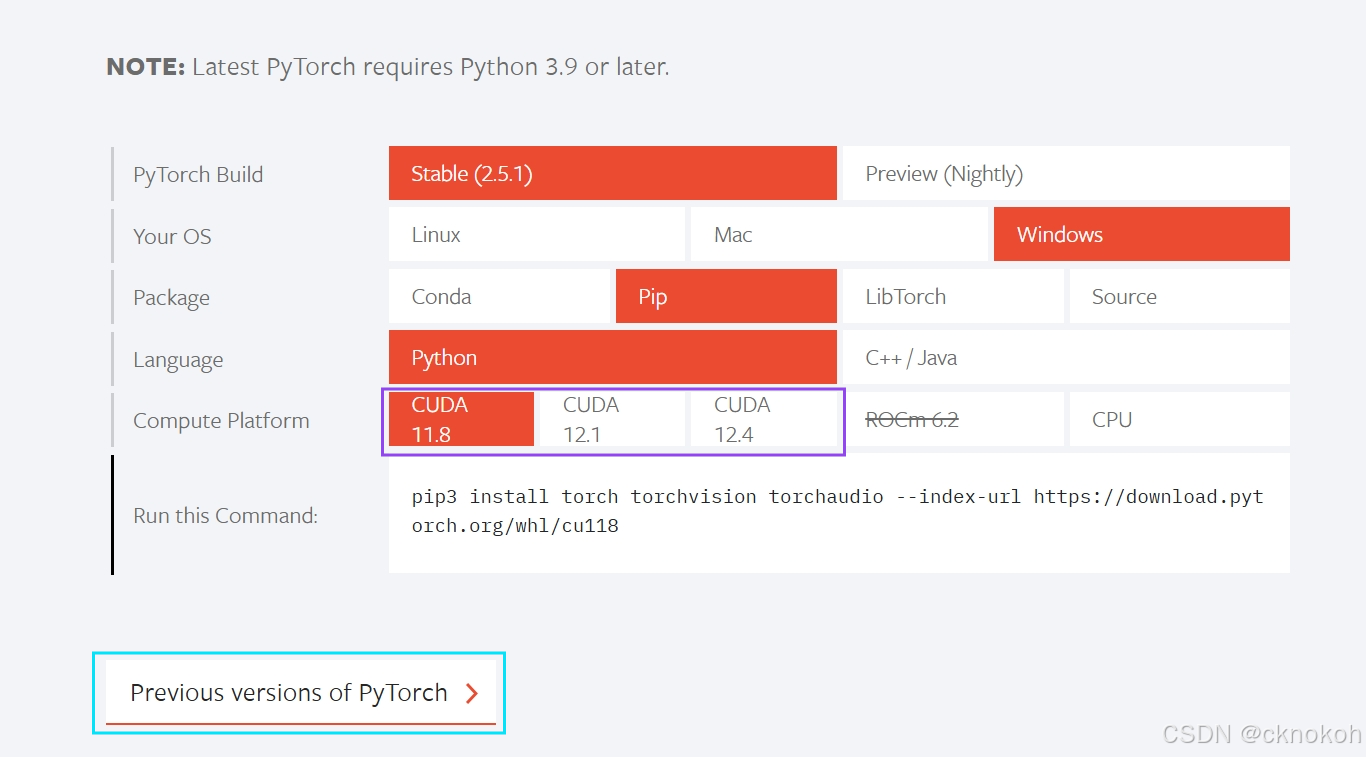Select the Source package option

click(1180, 296)
